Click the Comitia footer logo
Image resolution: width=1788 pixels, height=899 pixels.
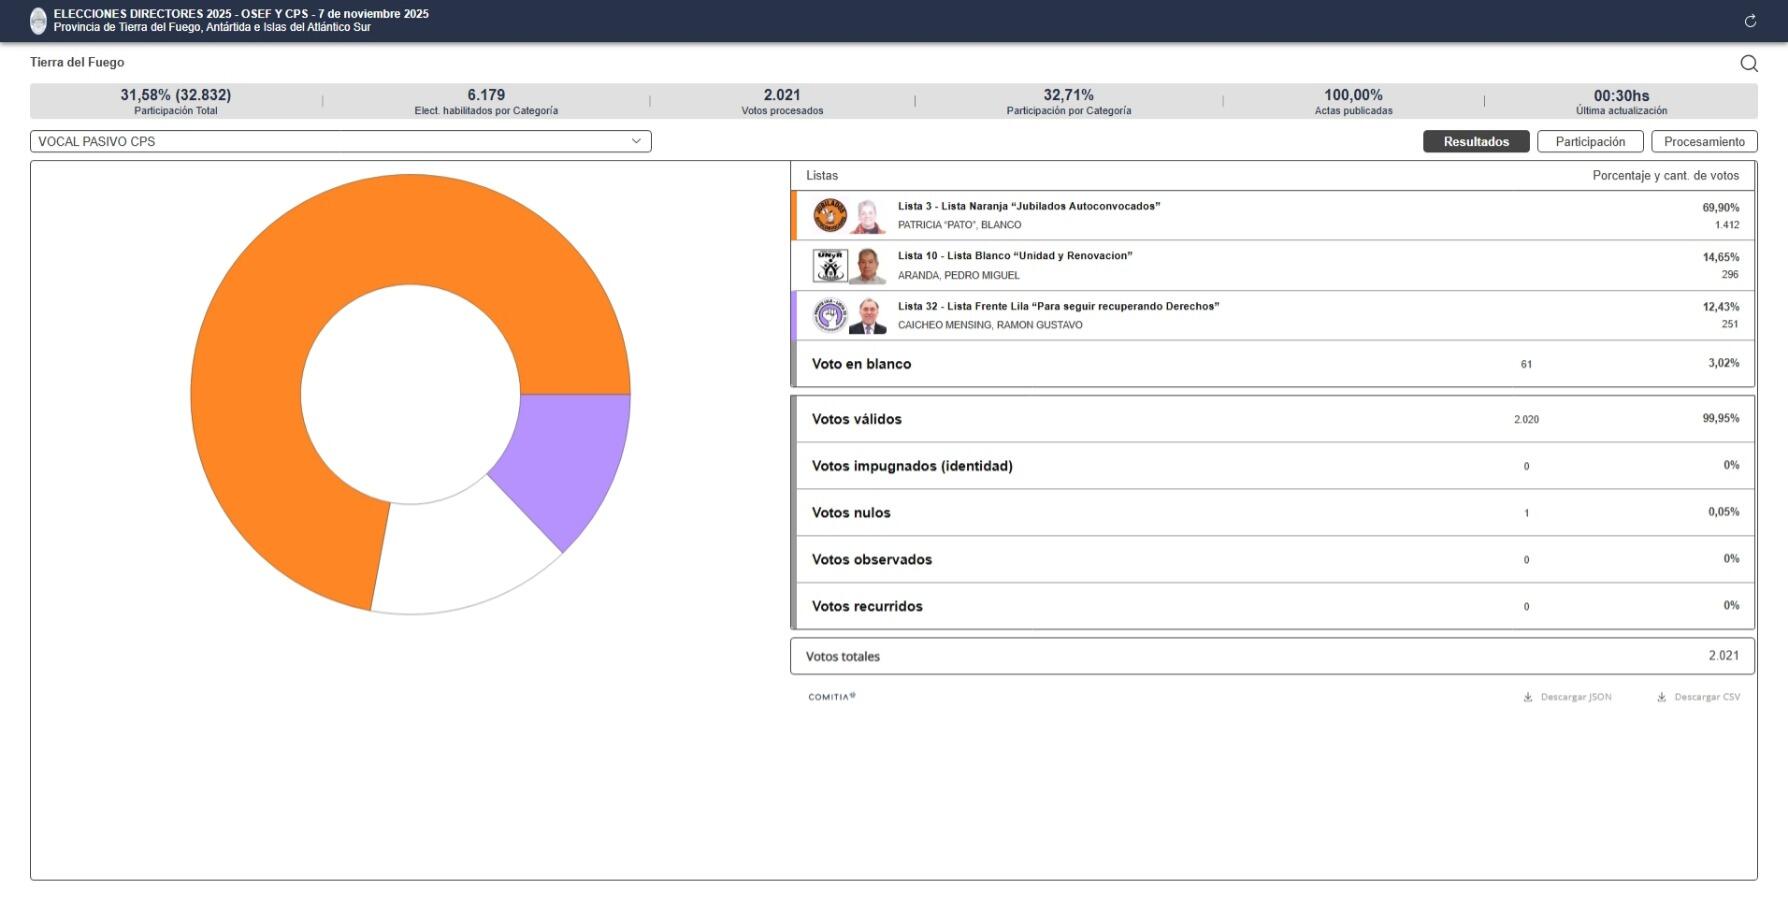coord(831,697)
